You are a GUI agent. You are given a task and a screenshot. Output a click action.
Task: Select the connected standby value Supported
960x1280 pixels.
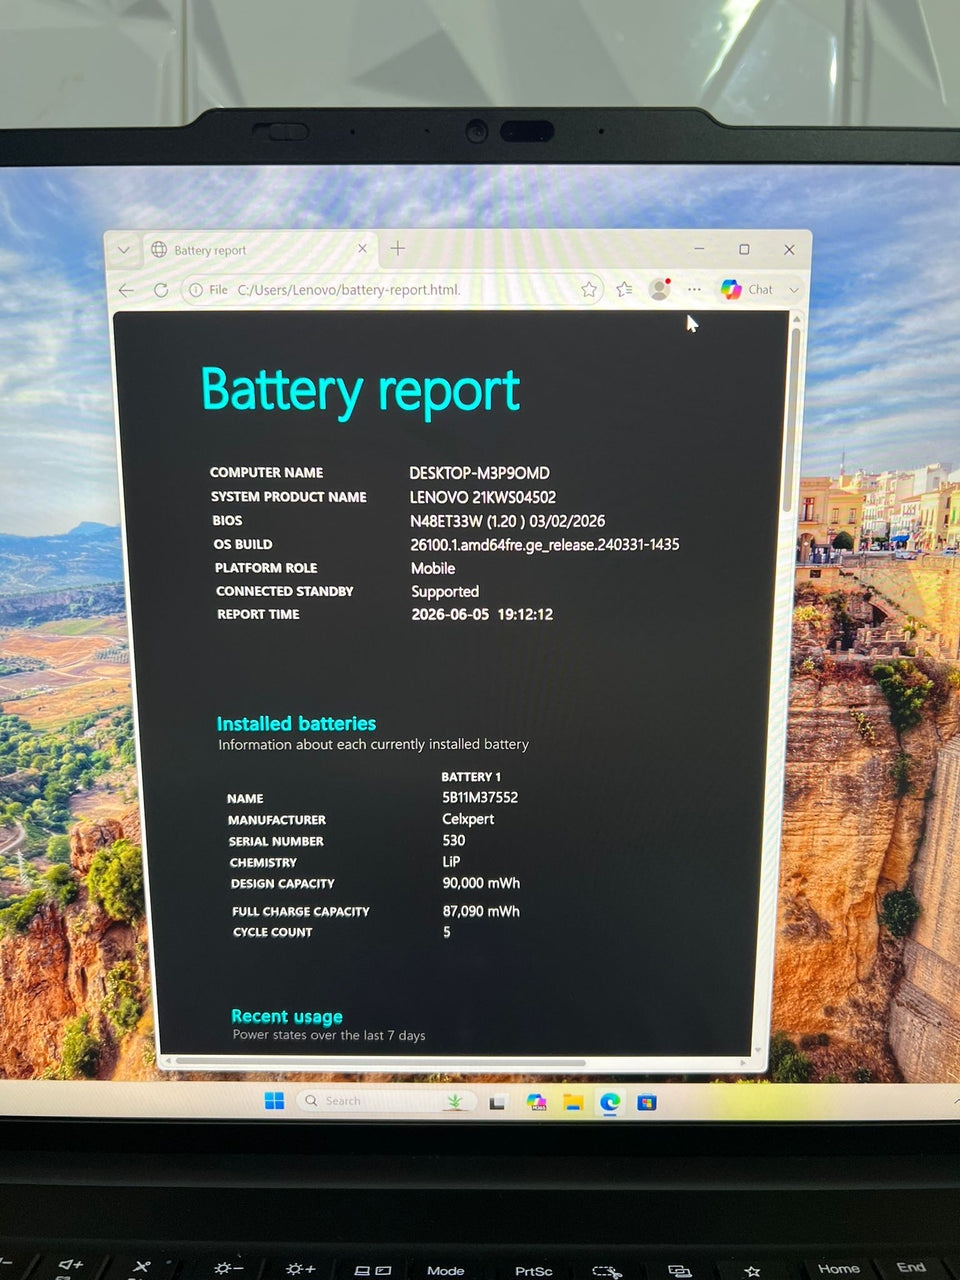point(445,592)
